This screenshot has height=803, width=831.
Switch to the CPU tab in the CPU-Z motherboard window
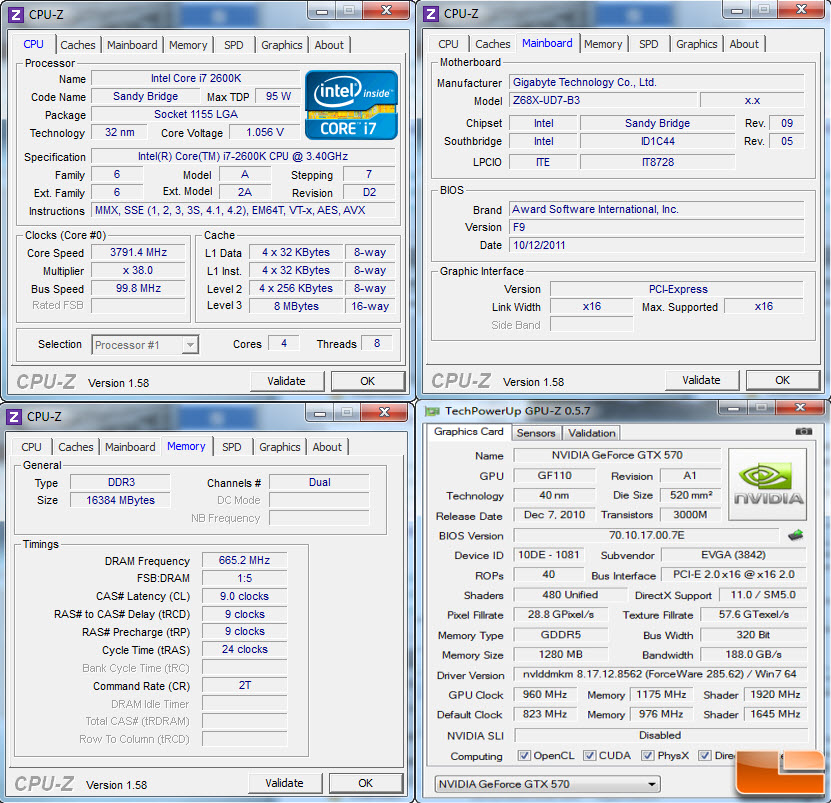pyautogui.click(x=448, y=44)
